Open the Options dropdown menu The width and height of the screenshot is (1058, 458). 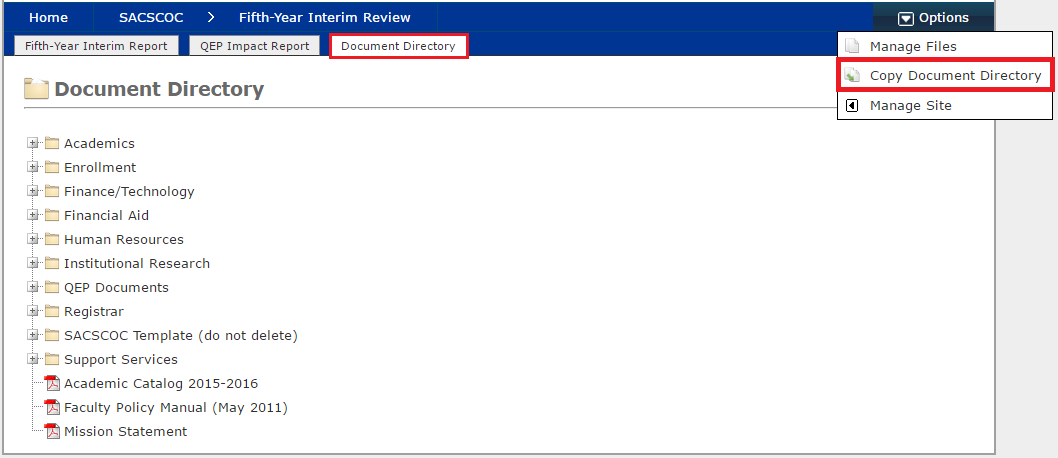tap(933, 17)
